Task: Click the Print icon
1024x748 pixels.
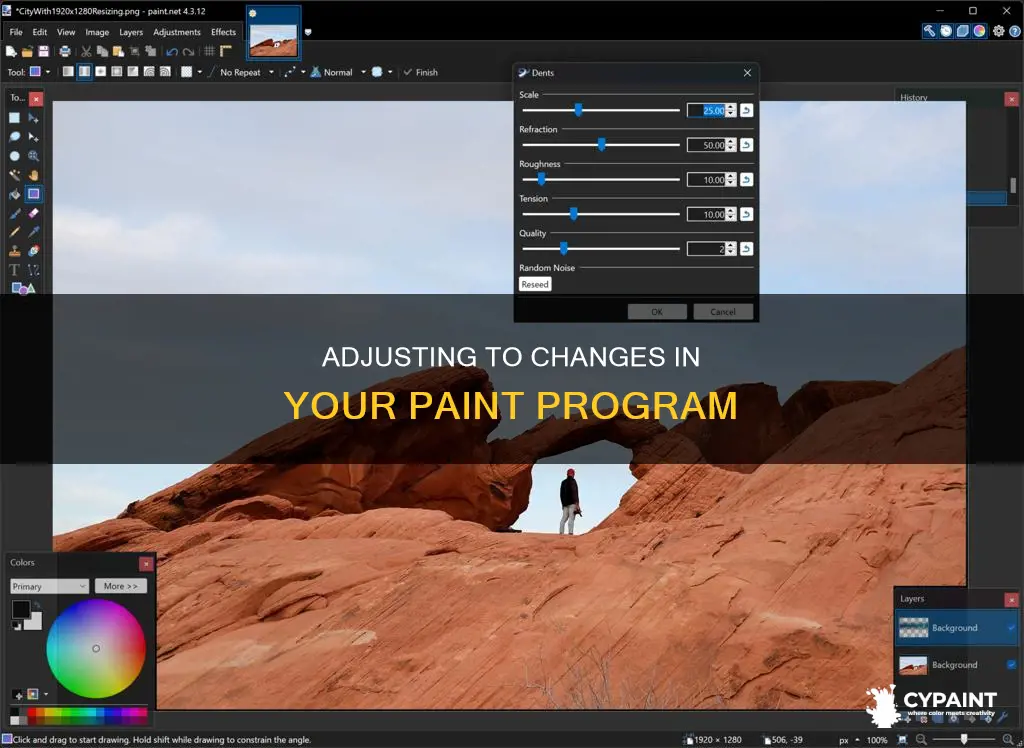Action: click(65, 51)
